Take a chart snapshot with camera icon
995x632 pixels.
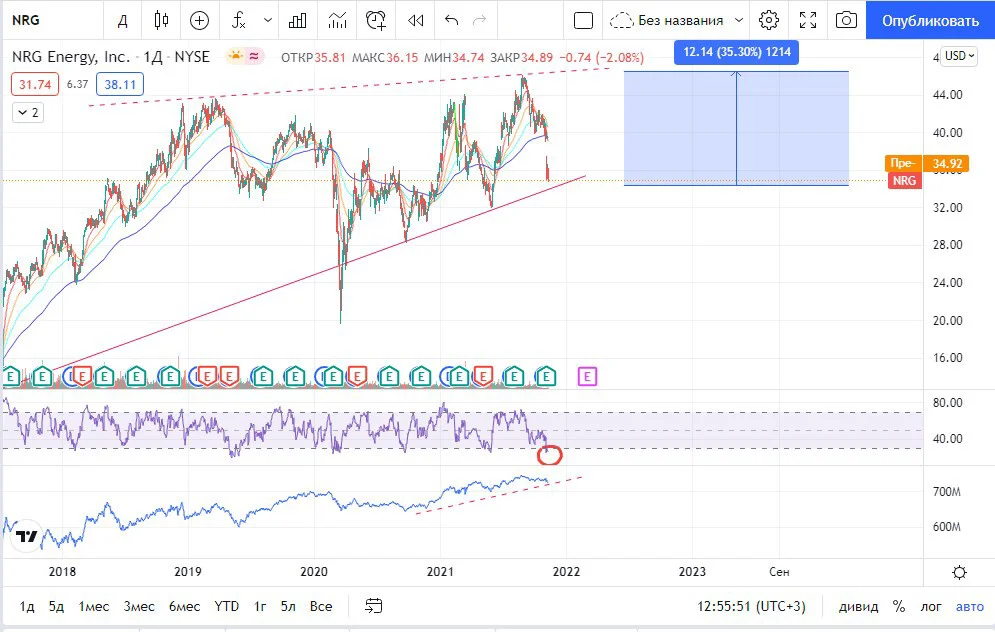coord(846,20)
